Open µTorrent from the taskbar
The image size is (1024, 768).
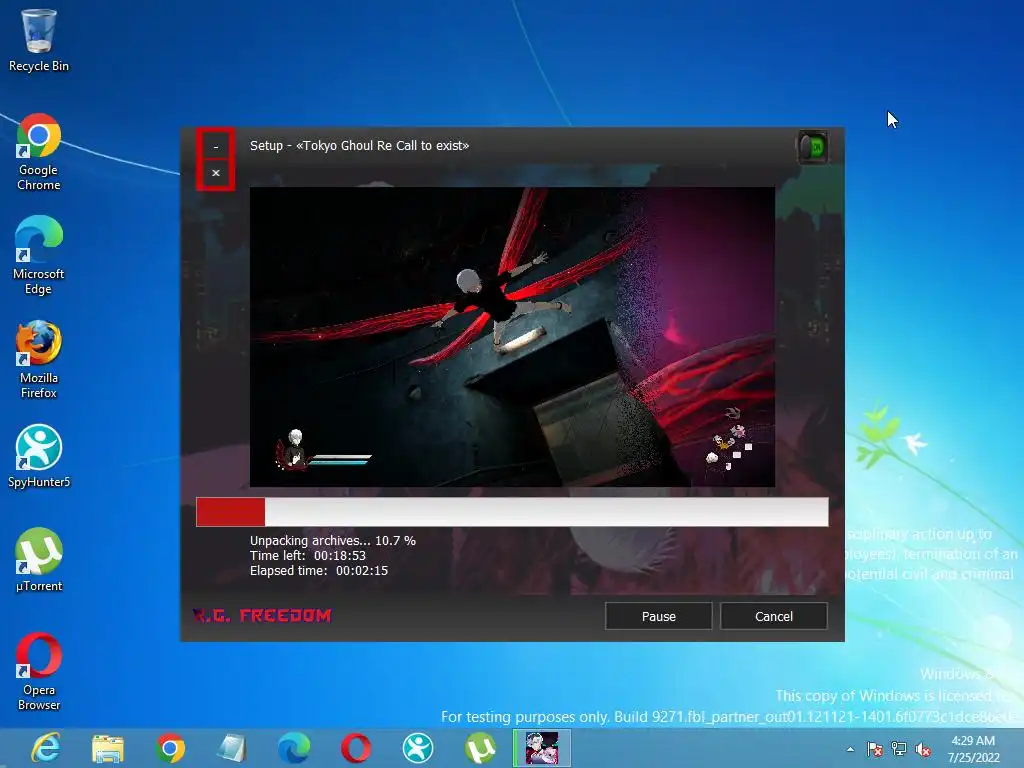(480, 748)
